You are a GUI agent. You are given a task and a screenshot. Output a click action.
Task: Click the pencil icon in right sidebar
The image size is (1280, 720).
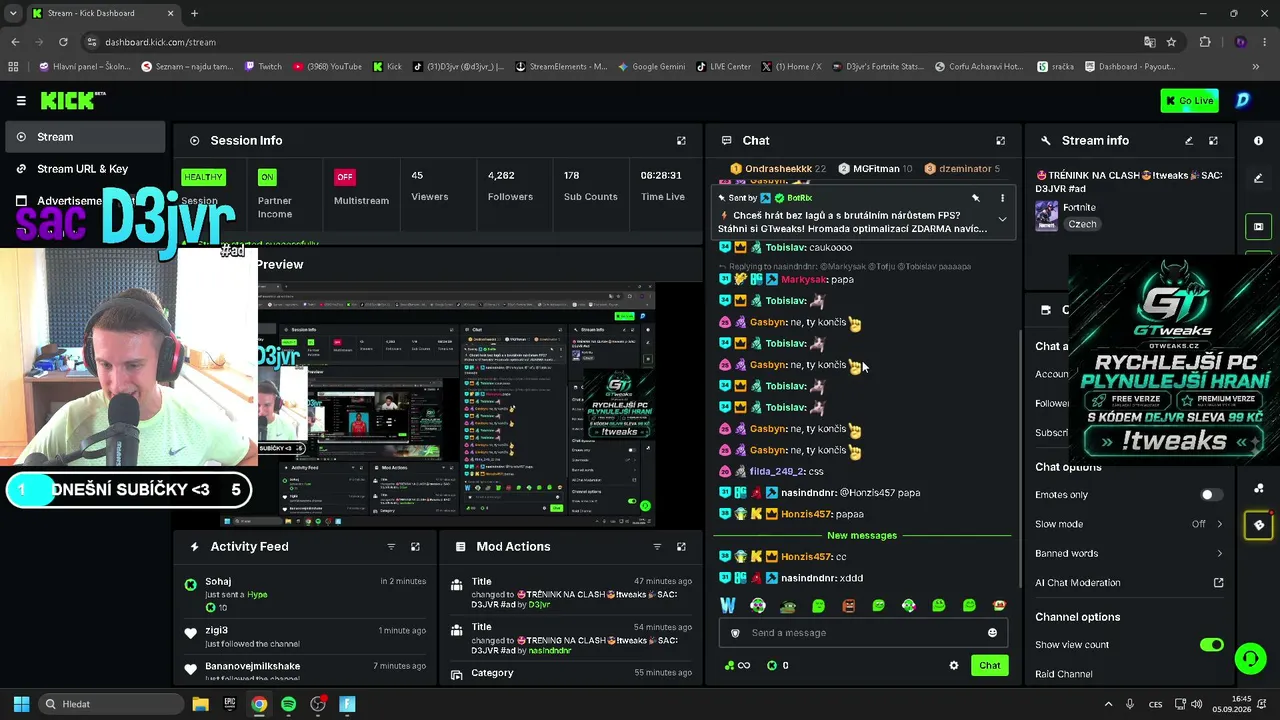[x=1258, y=178]
